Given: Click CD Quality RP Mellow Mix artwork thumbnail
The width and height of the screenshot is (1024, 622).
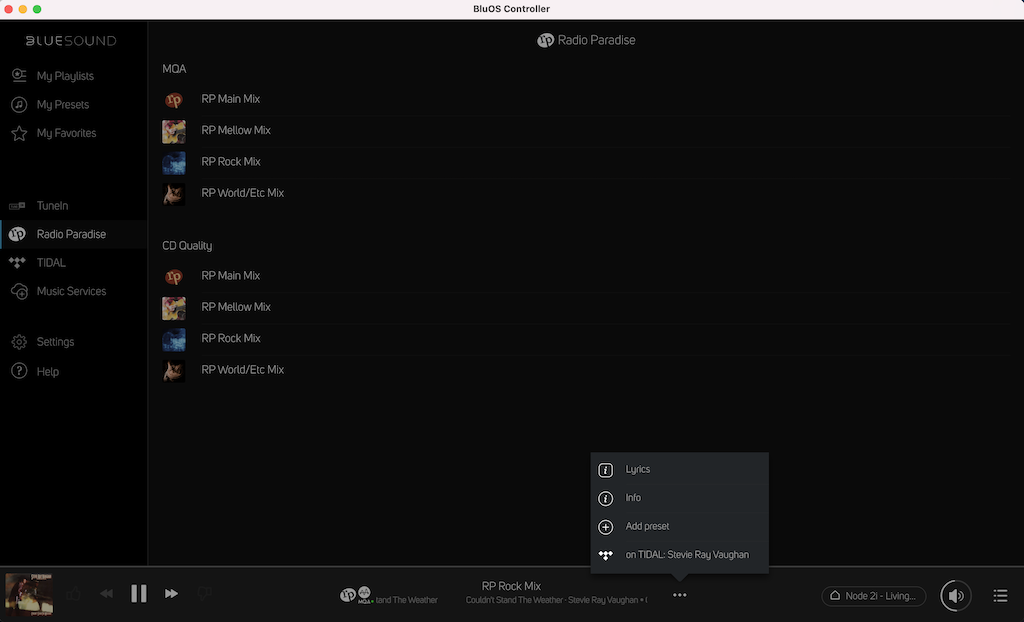Looking at the screenshot, I should [x=174, y=308].
